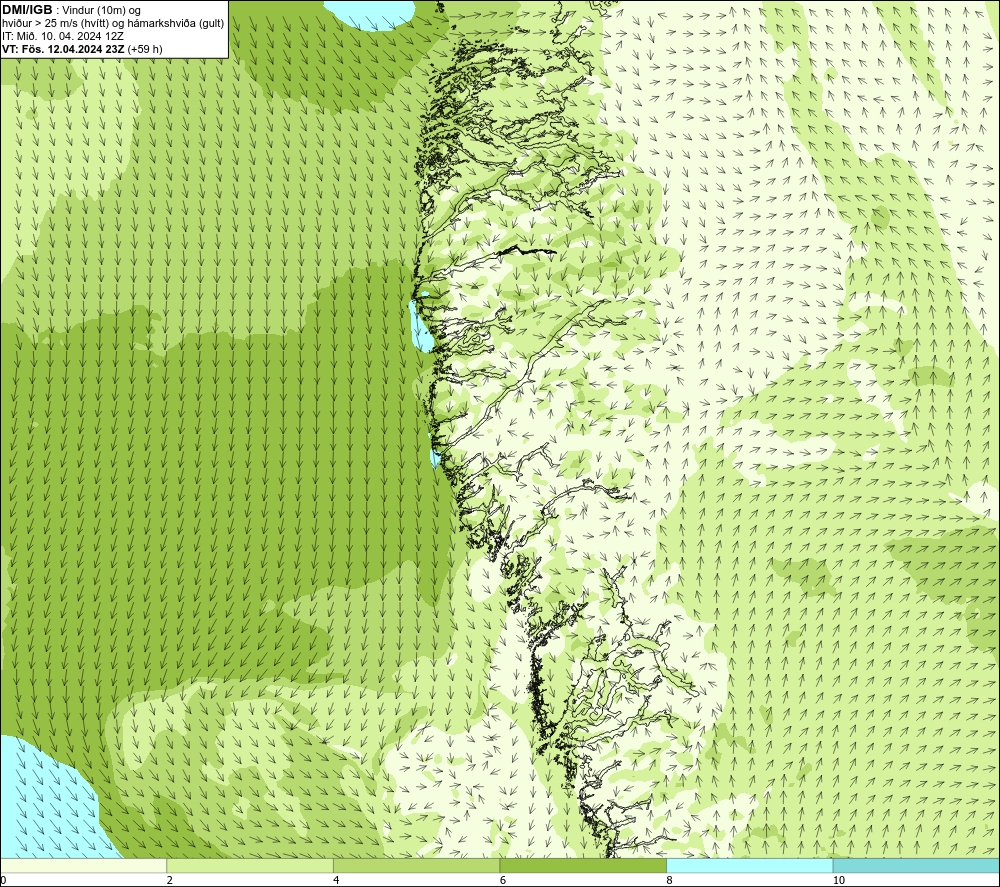
Task: Click the palest 0–2 m/s color swatch
Action: 84,865
